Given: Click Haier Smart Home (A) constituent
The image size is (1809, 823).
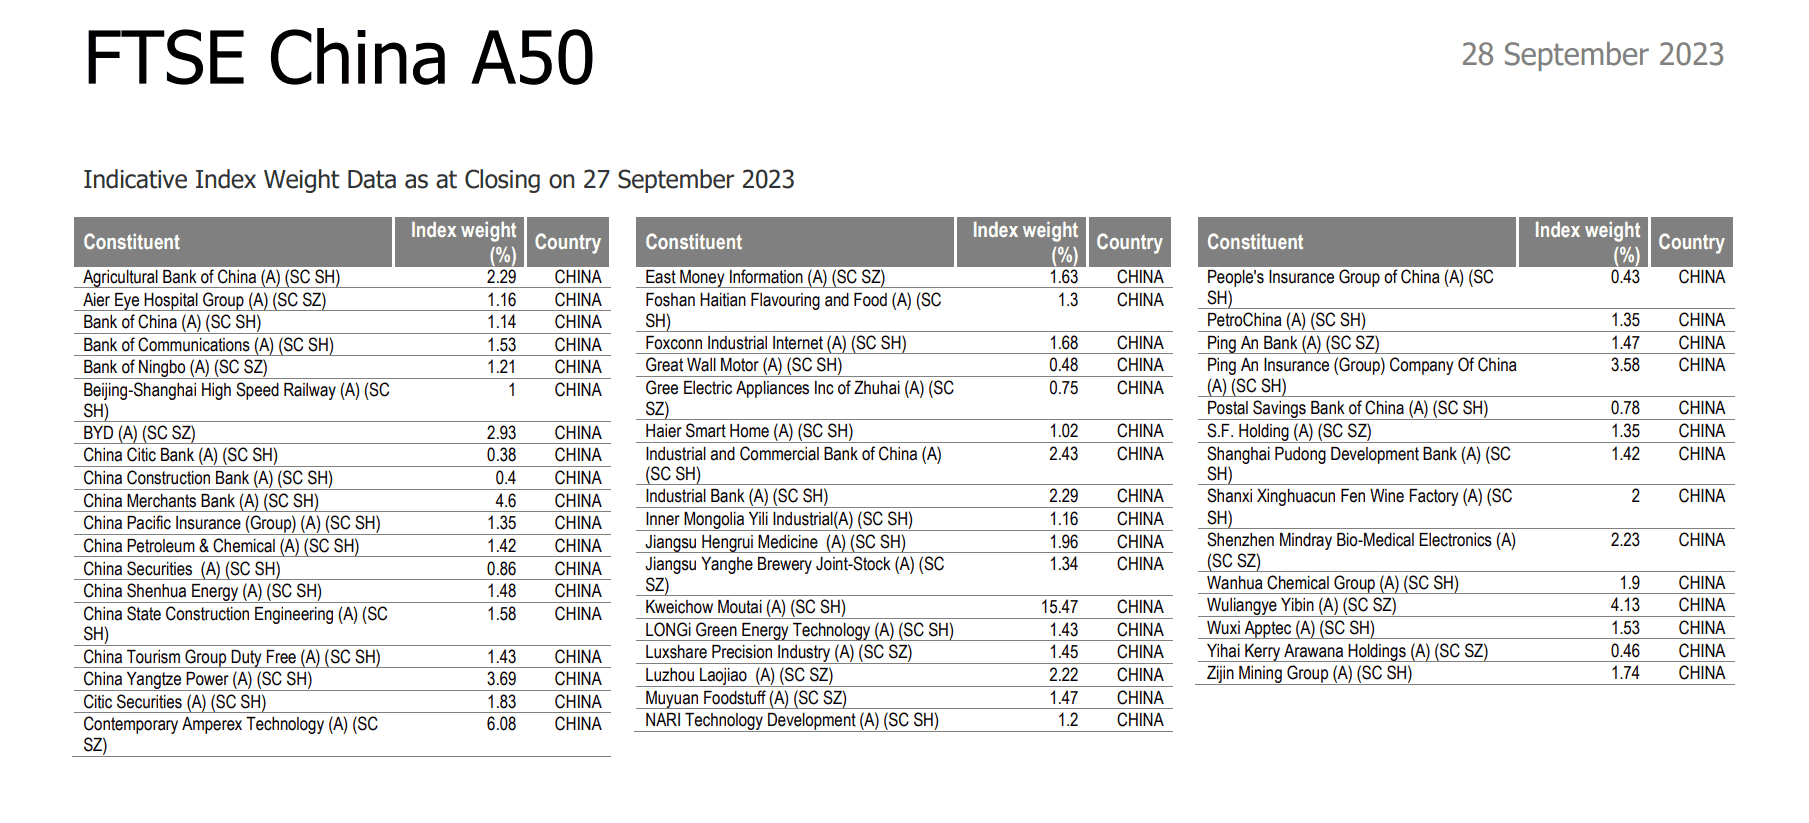Looking at the screenshot, I should (x=749, y=431).
